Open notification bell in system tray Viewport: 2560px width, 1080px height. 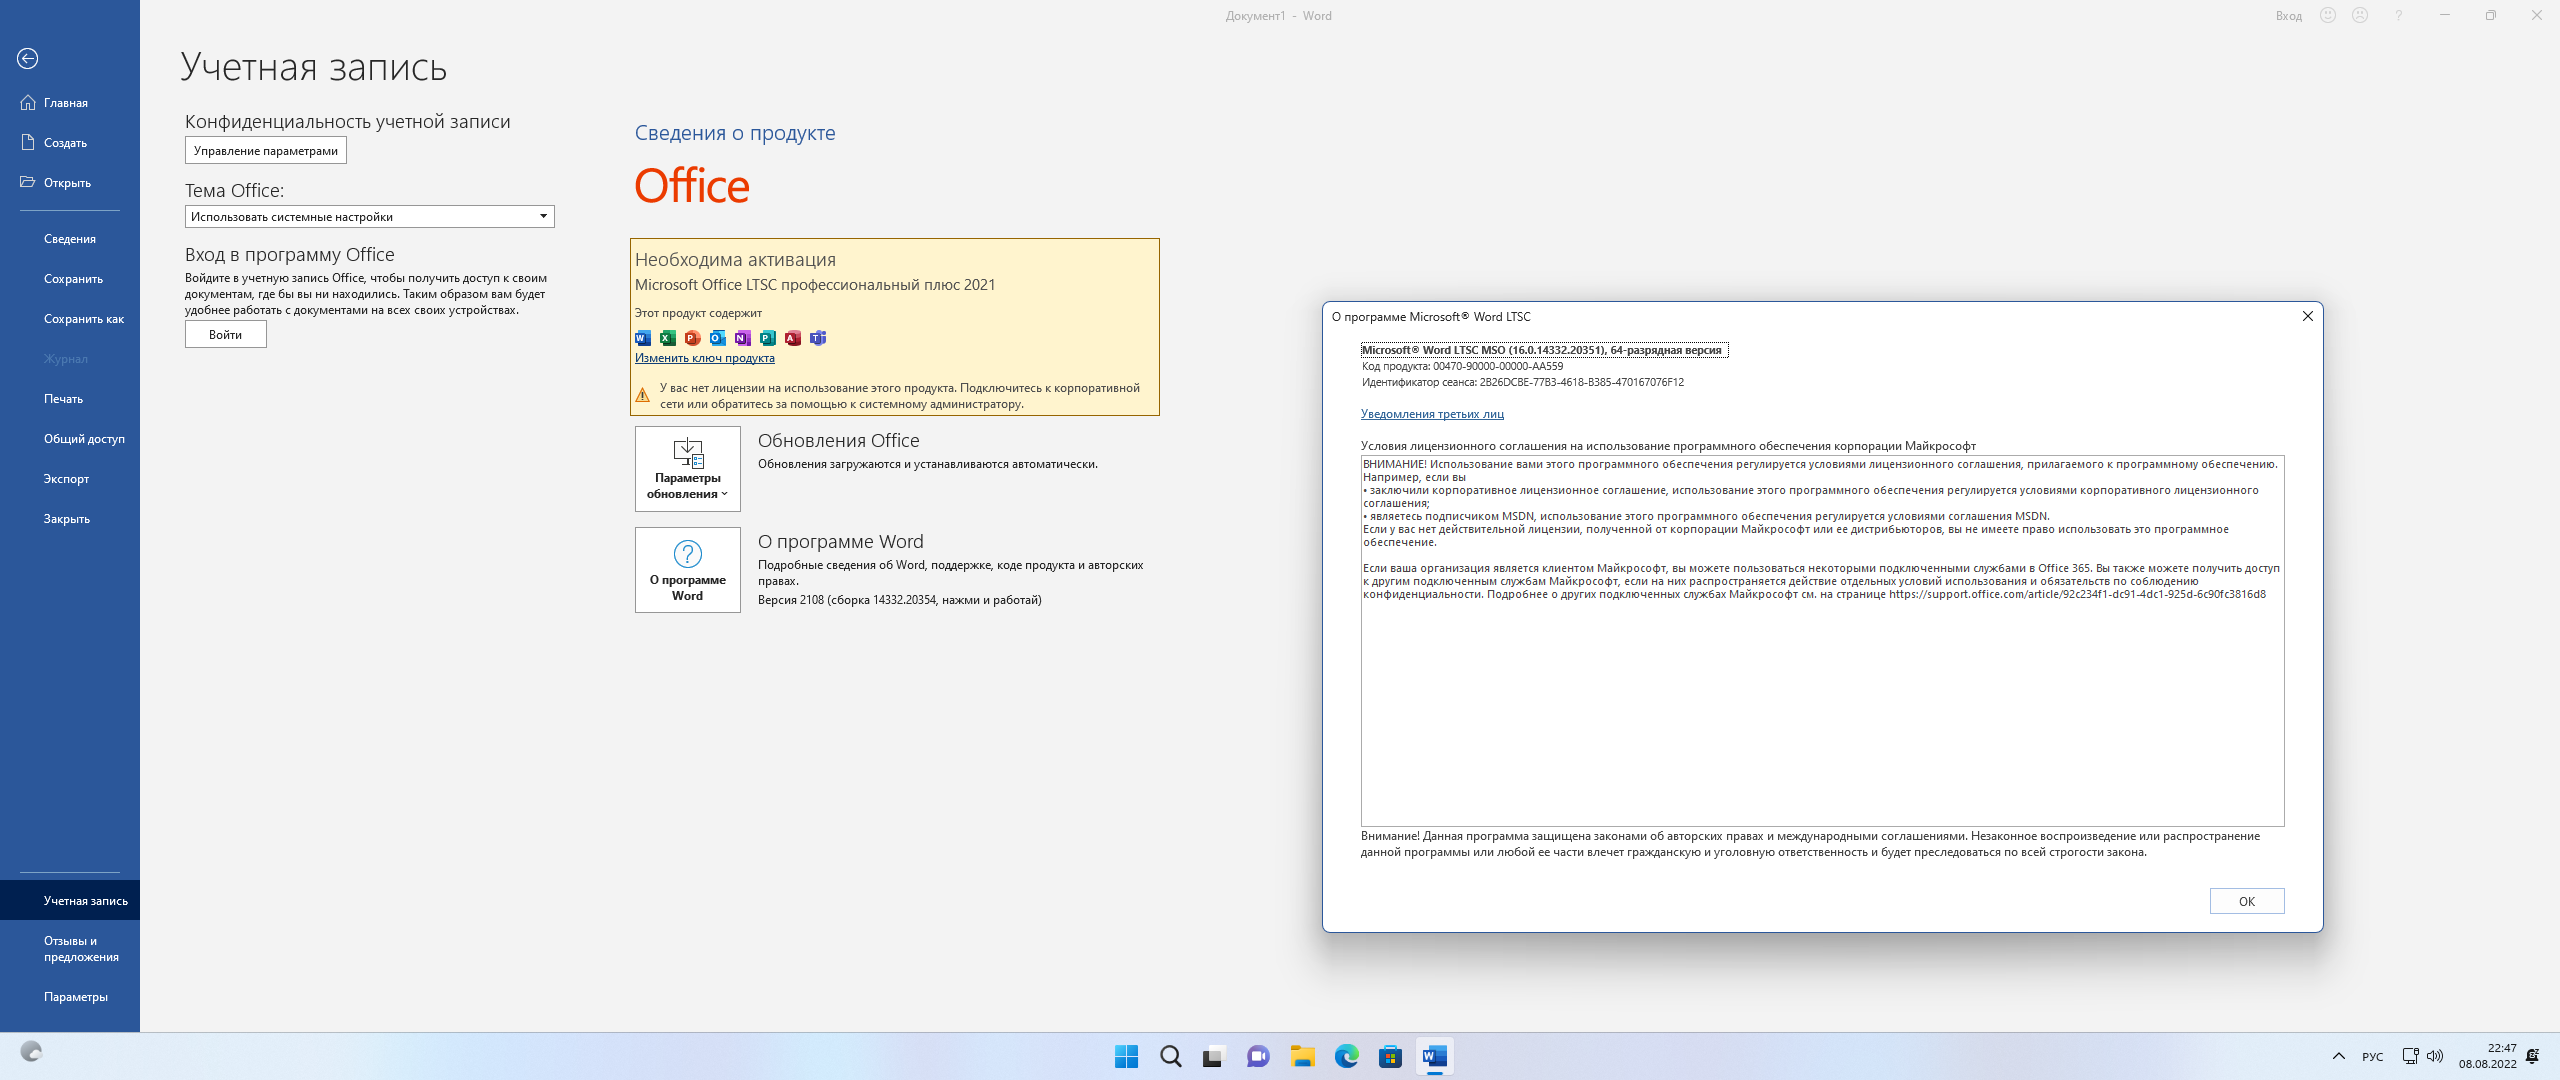coord(2532,1056)
